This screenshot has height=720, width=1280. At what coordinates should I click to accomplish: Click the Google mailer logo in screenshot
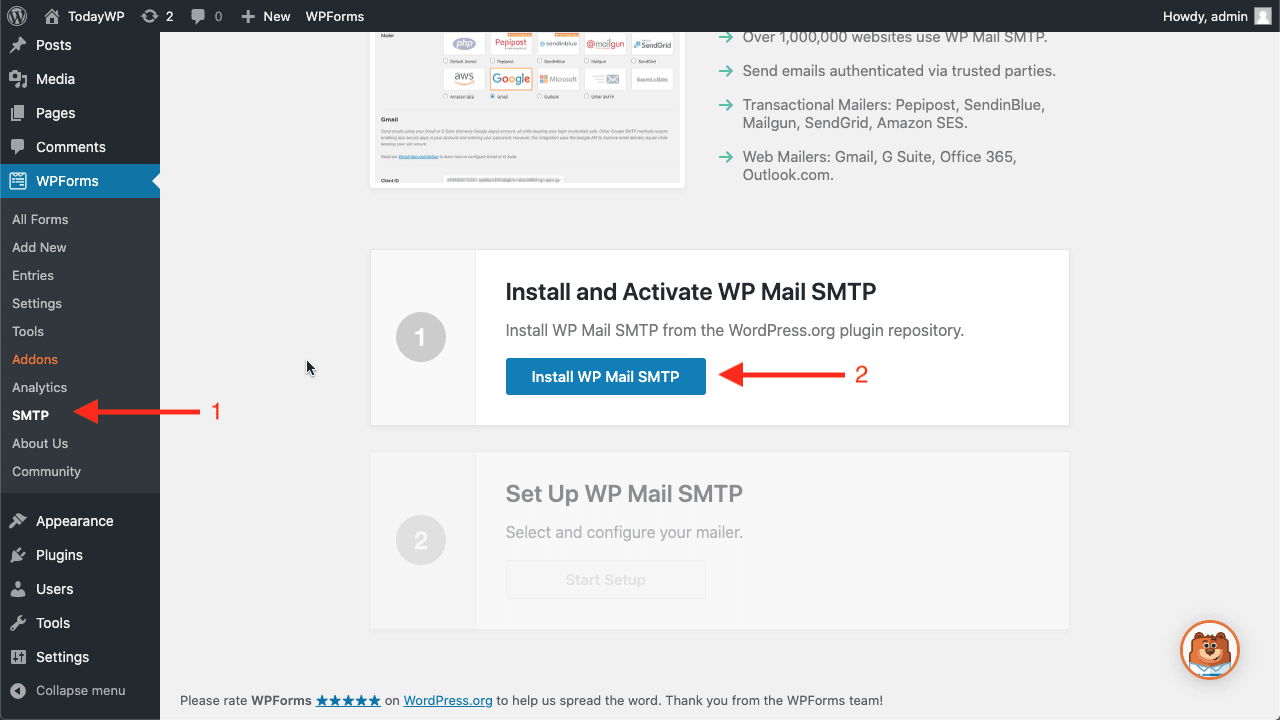point(511,79)
